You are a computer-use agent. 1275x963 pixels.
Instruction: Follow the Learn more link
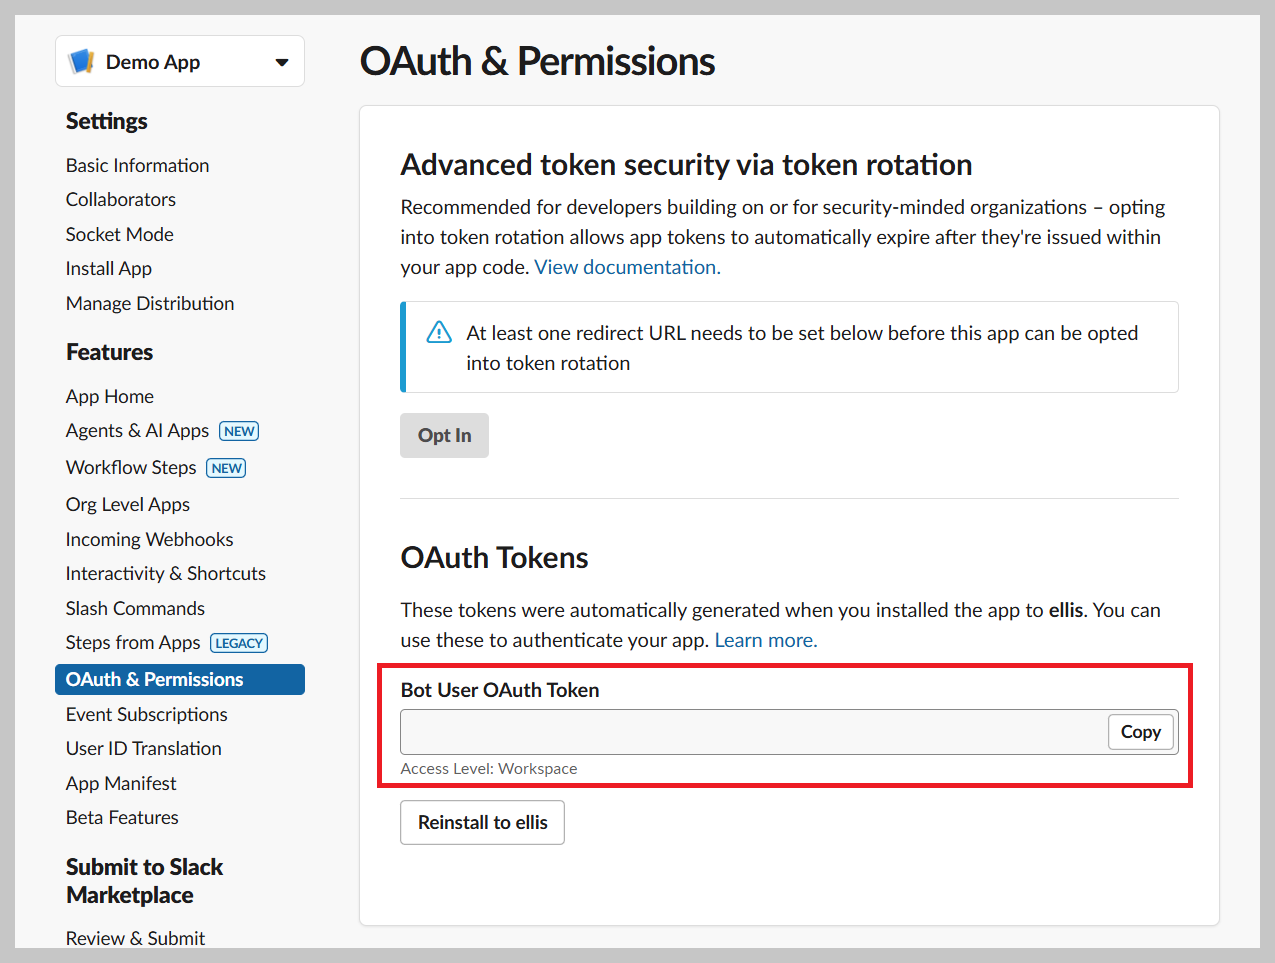766,640
